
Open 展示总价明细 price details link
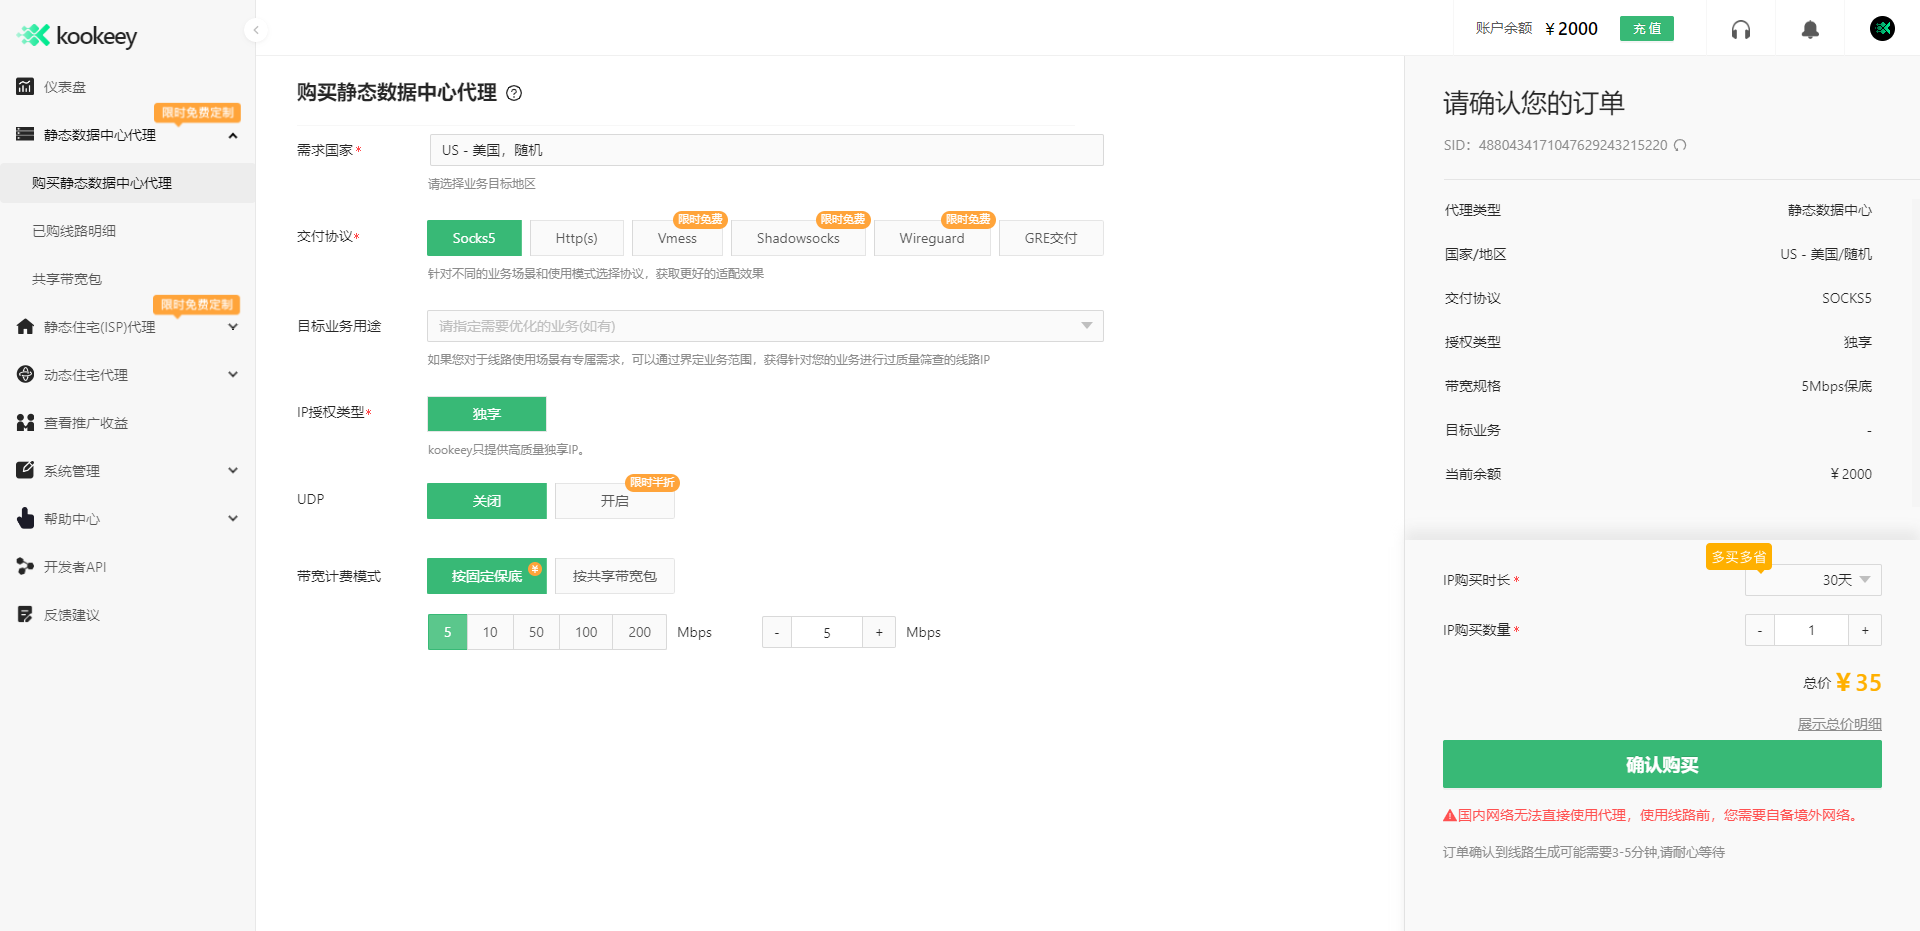tap(1840, 723)
